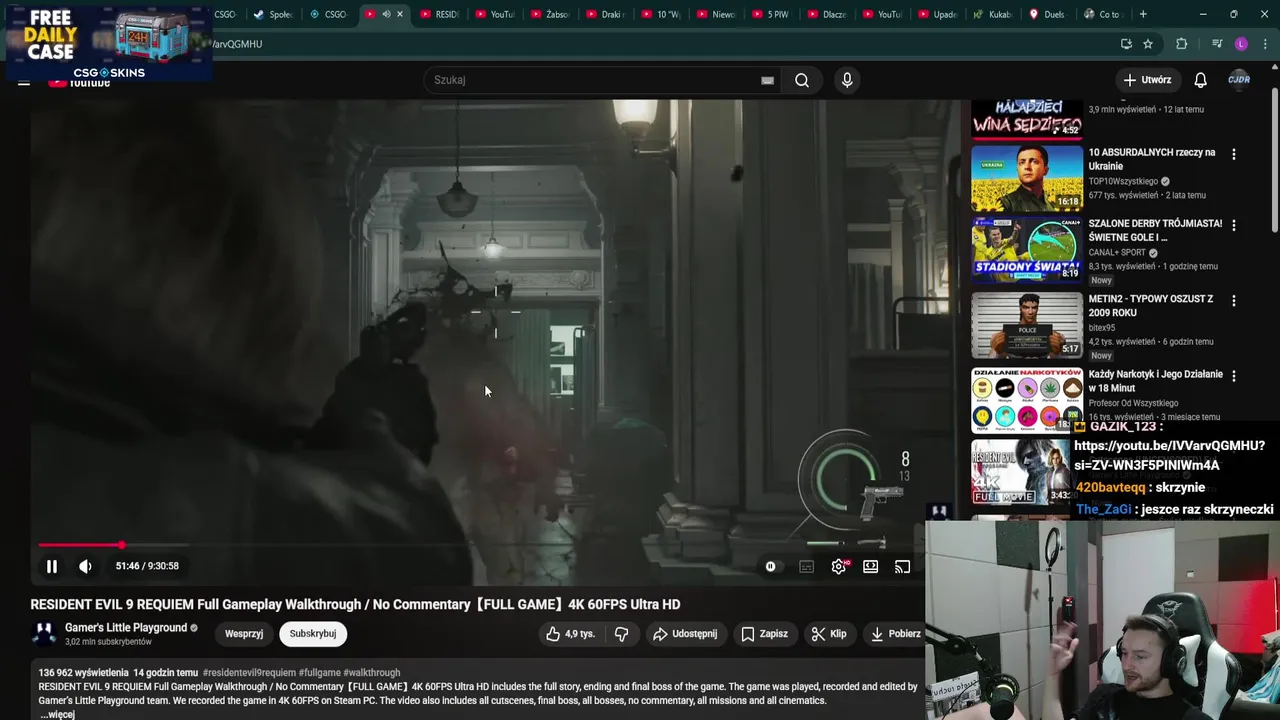Viewport: 1280px width, 720px height.
Task: Click the magnifier search button
Action: coord(802,80)
